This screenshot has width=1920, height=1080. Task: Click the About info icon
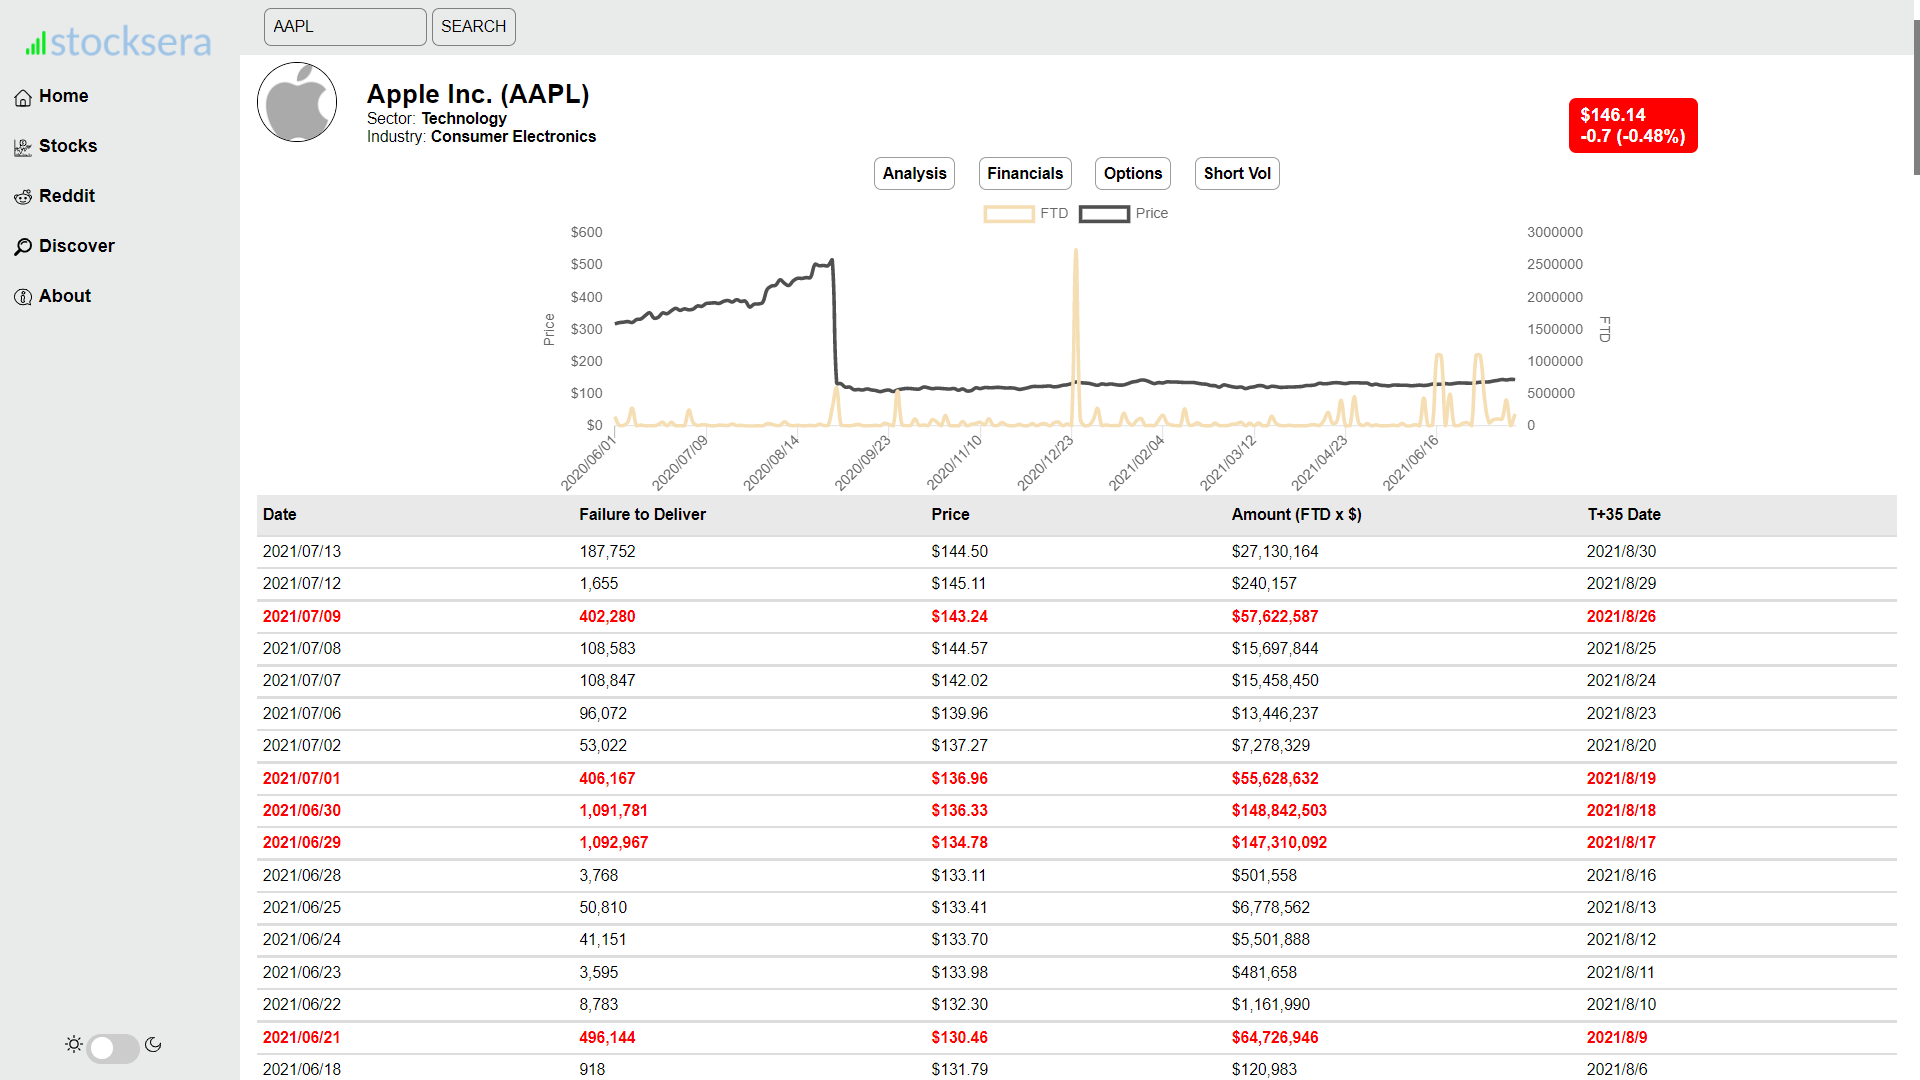coord(23,297)
